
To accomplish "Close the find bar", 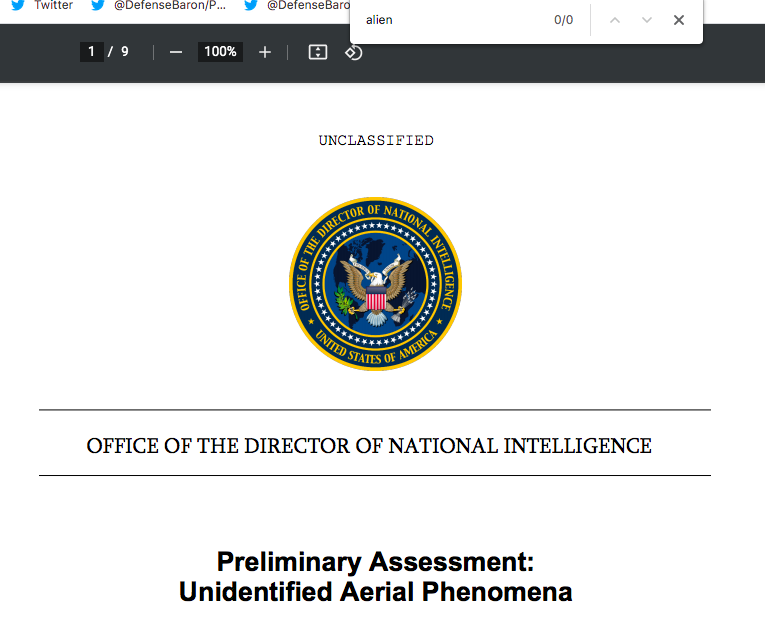I will coord(679,20).
